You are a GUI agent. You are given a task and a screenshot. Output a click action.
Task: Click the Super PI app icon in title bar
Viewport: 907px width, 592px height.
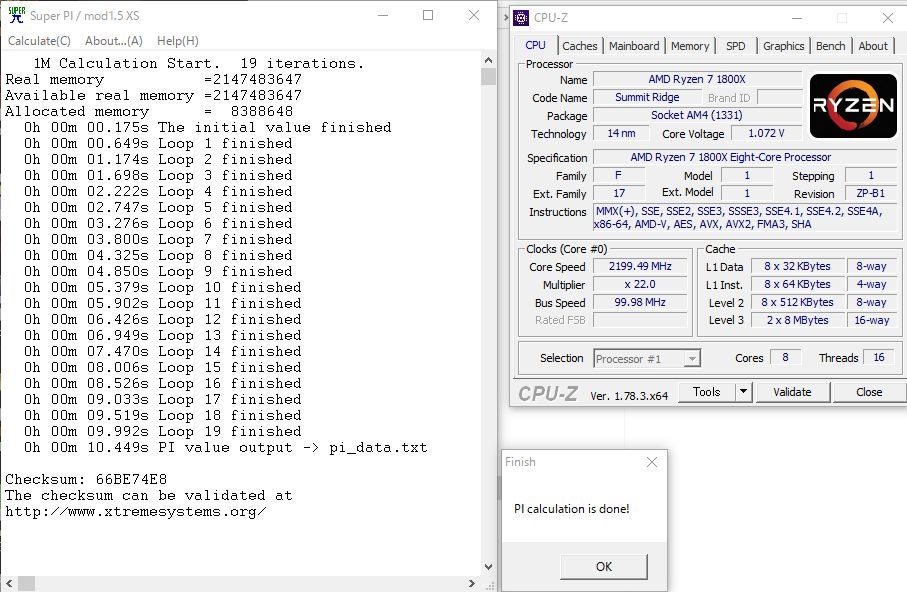tap(16, 15)
